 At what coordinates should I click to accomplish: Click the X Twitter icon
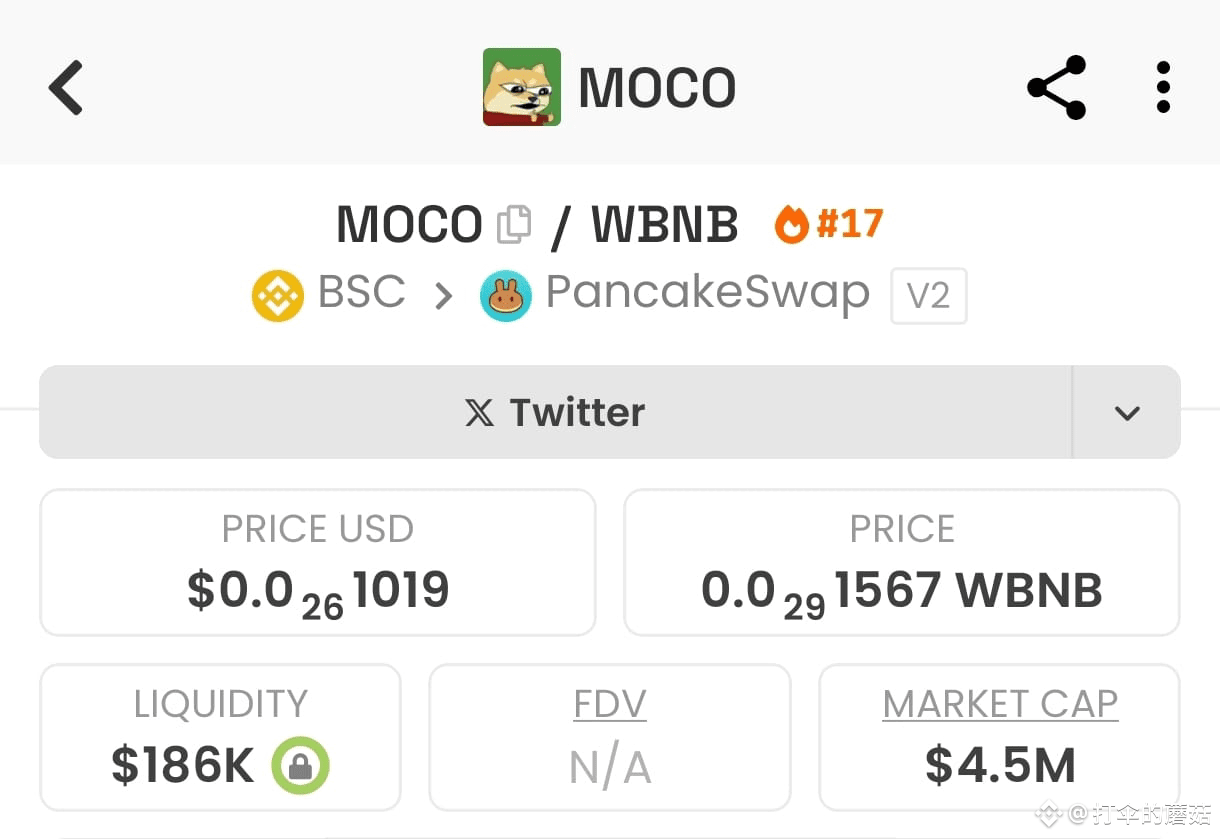[478, 412]
